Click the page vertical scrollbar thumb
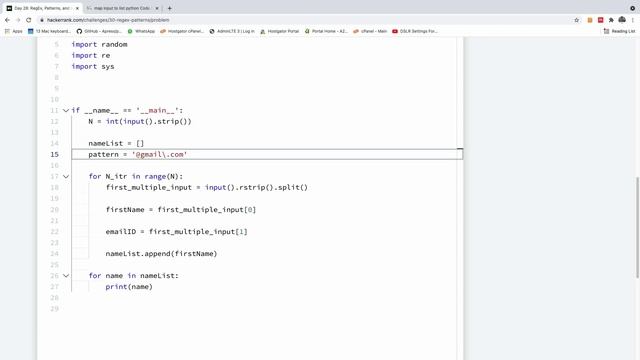Viewport: 640px width, 360px height. (637, 227)
